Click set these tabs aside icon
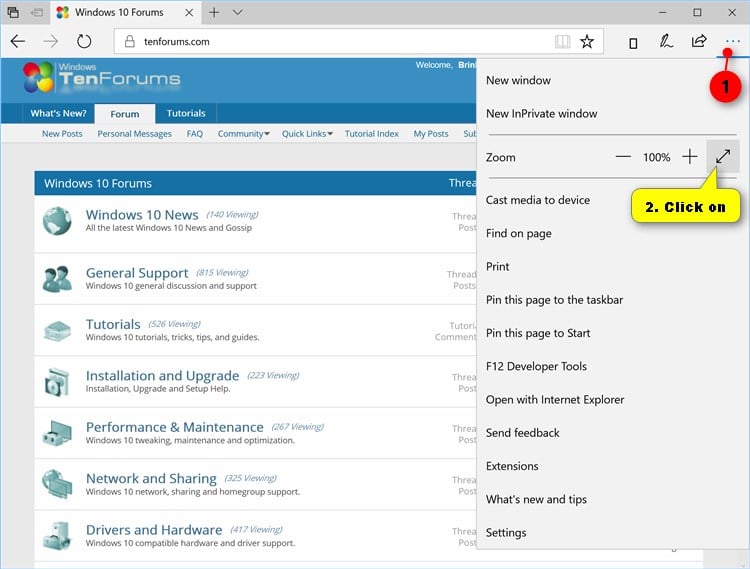The width and height of the screenshot is (750, 569). coord(37,12)
